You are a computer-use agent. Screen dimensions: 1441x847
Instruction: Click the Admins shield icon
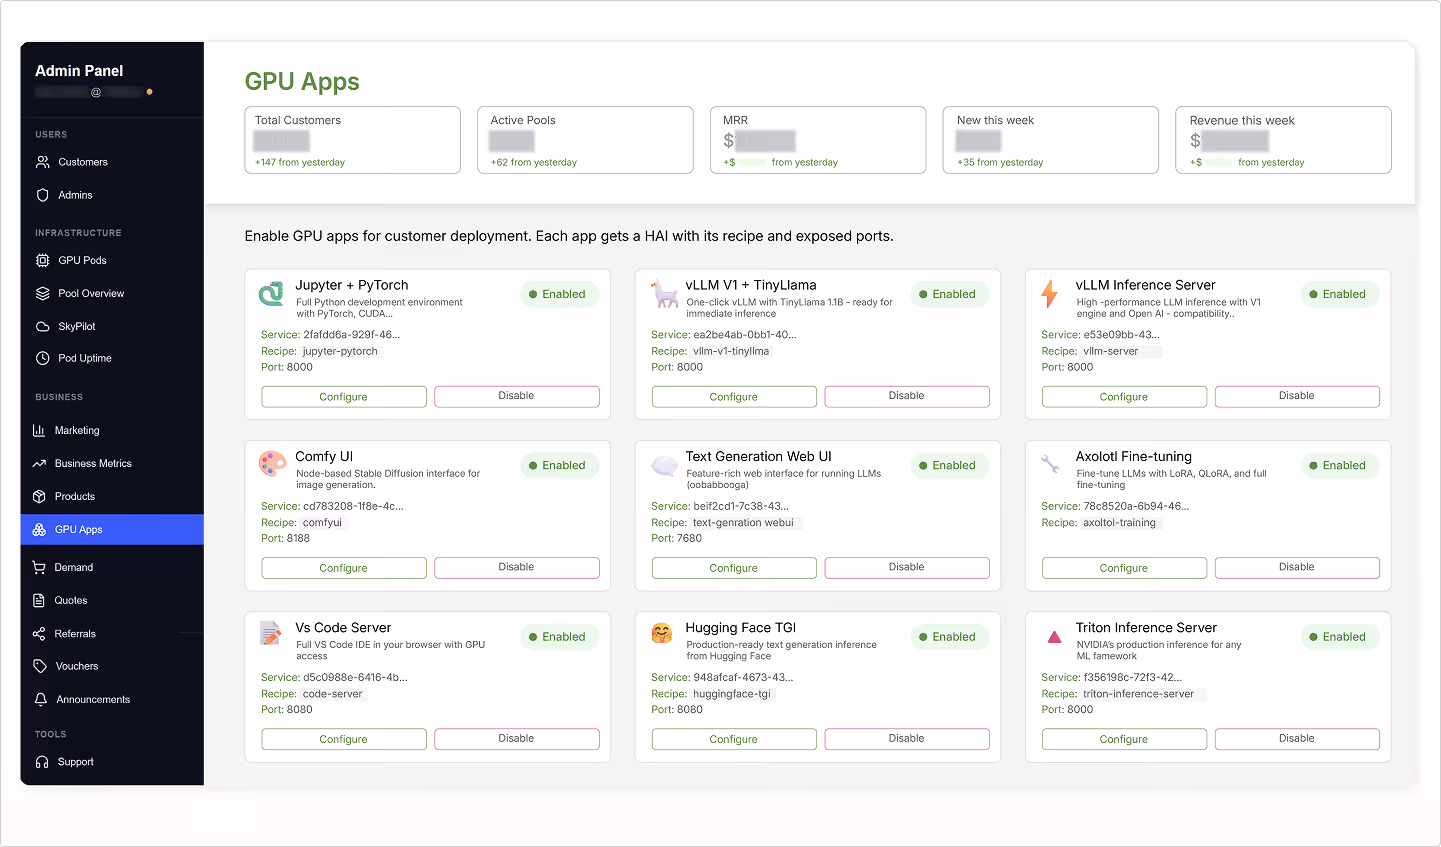click(x=42, y=195)
